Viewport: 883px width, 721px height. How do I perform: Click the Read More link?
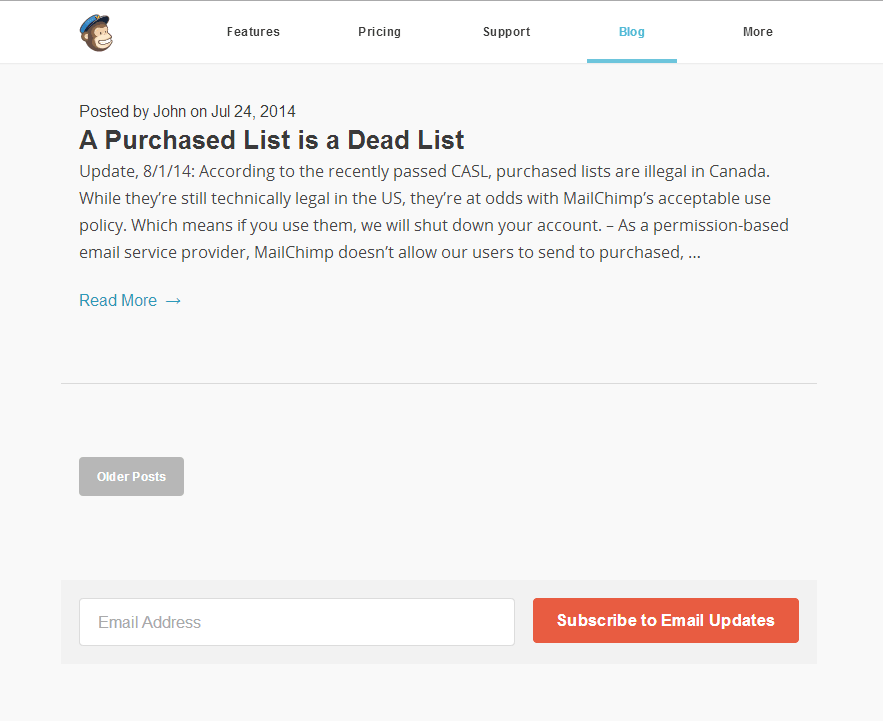(118, 301)
